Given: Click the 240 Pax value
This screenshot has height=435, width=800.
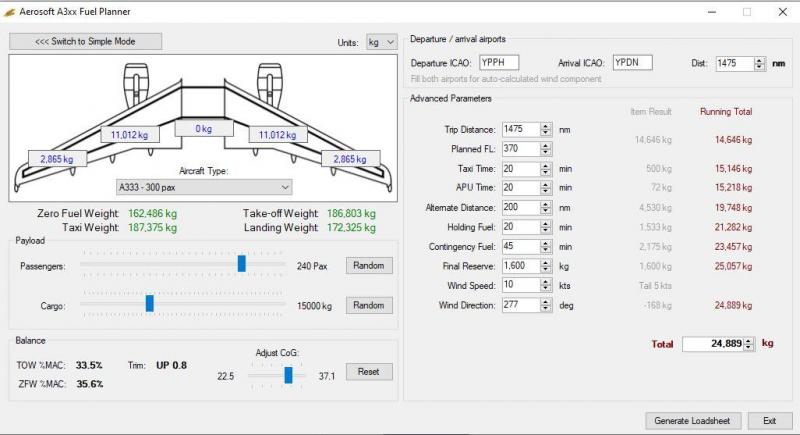Looking at the screenshot, I should (x=312, y=266).
